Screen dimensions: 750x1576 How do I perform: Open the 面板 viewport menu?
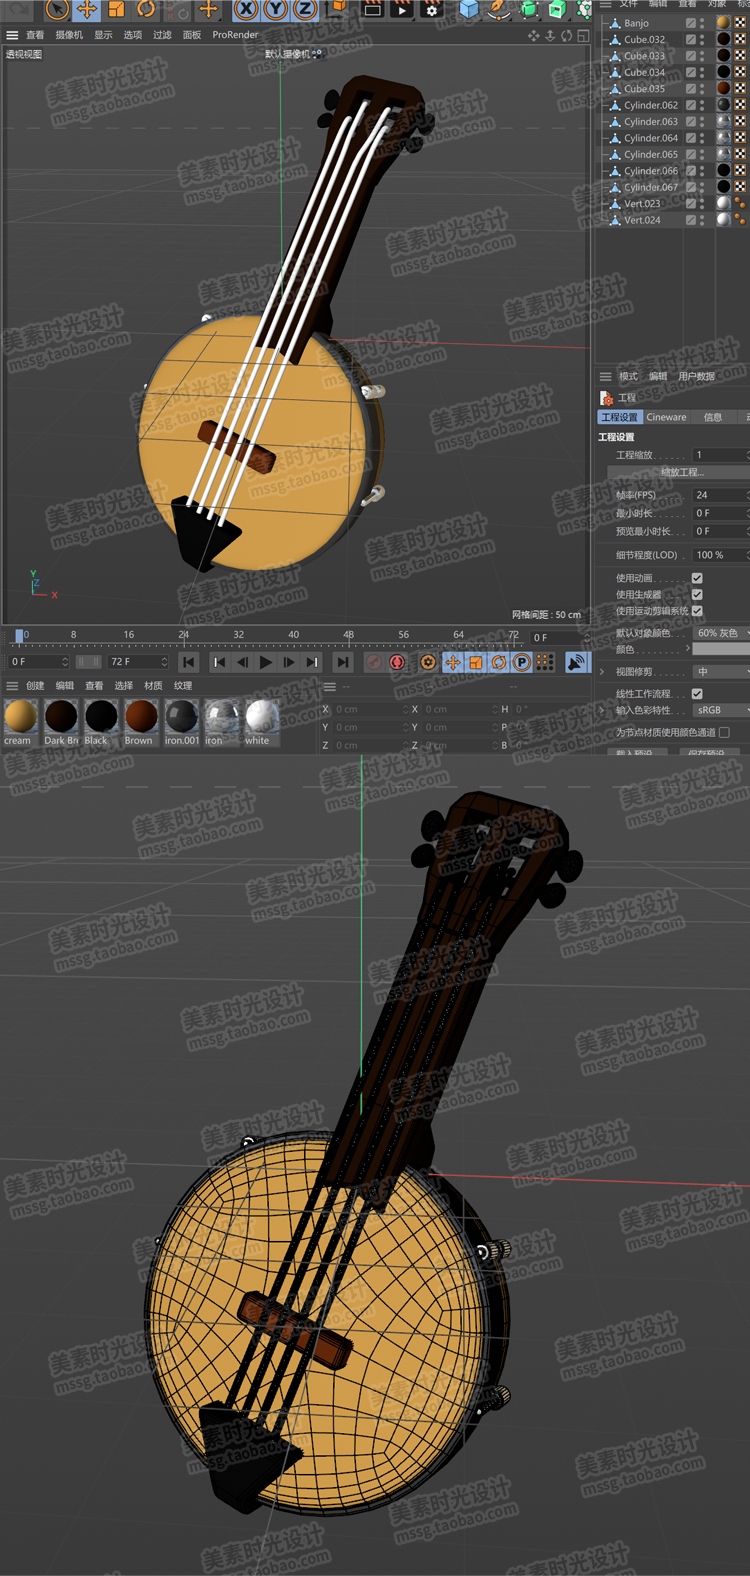click(x=192, y=35)
